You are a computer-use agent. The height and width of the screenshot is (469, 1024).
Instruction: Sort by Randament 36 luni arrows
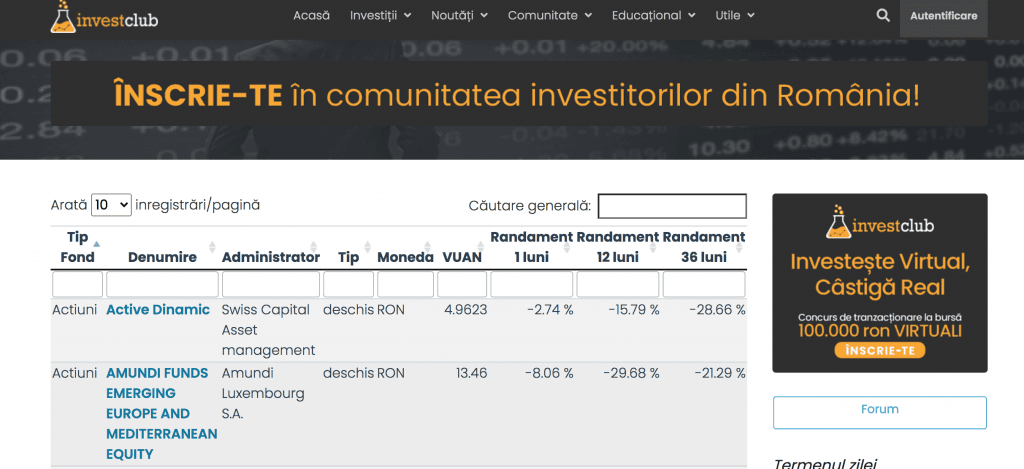click(x=739, y=248)
